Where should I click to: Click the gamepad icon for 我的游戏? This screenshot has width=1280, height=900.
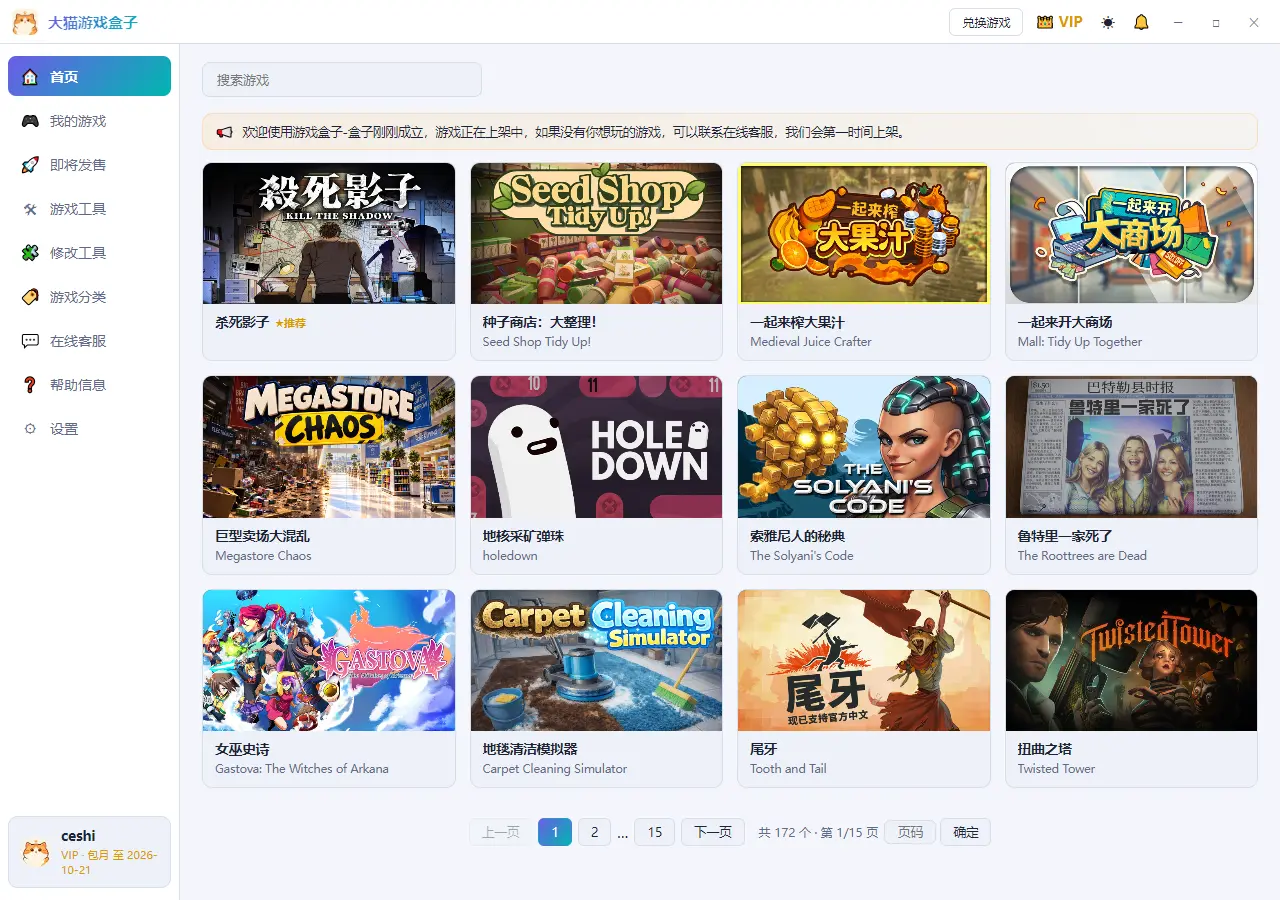pyautogui.click(x=30, y=121)
